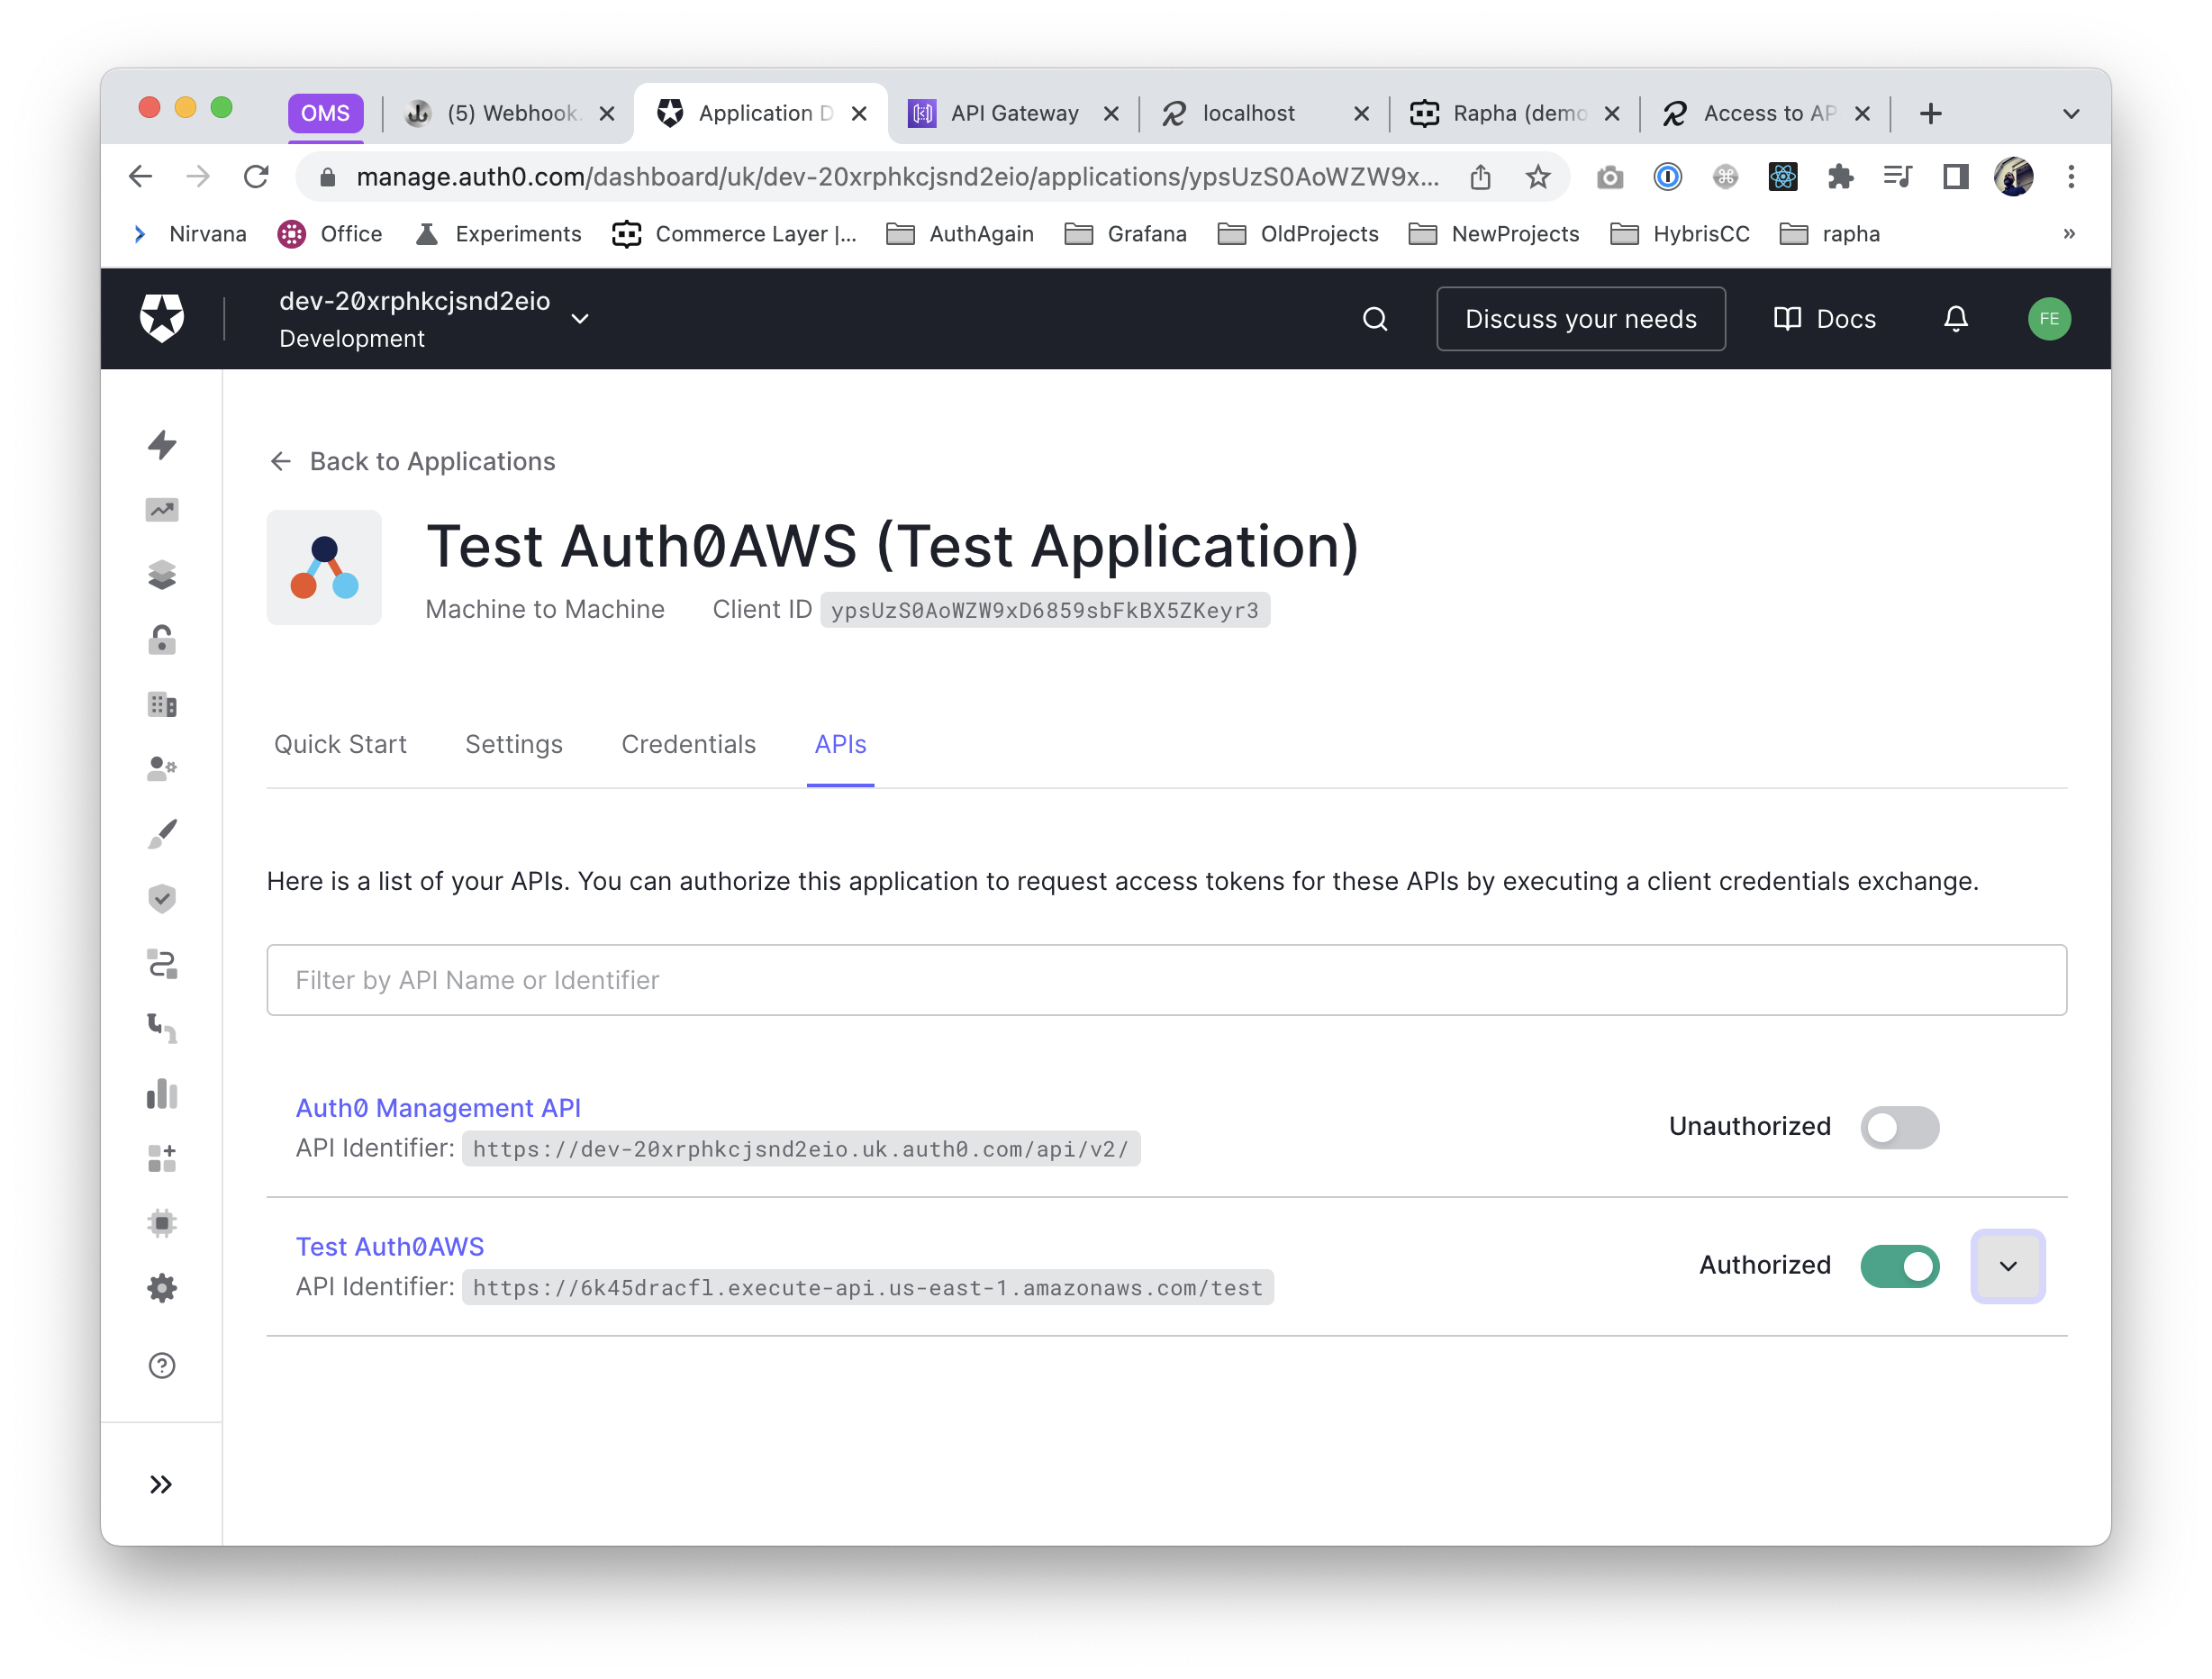The width and height of the screenshot is (2212, 1679).
Task: Open Branding paintbrush sidebar icon
Action: coord(162,834)
